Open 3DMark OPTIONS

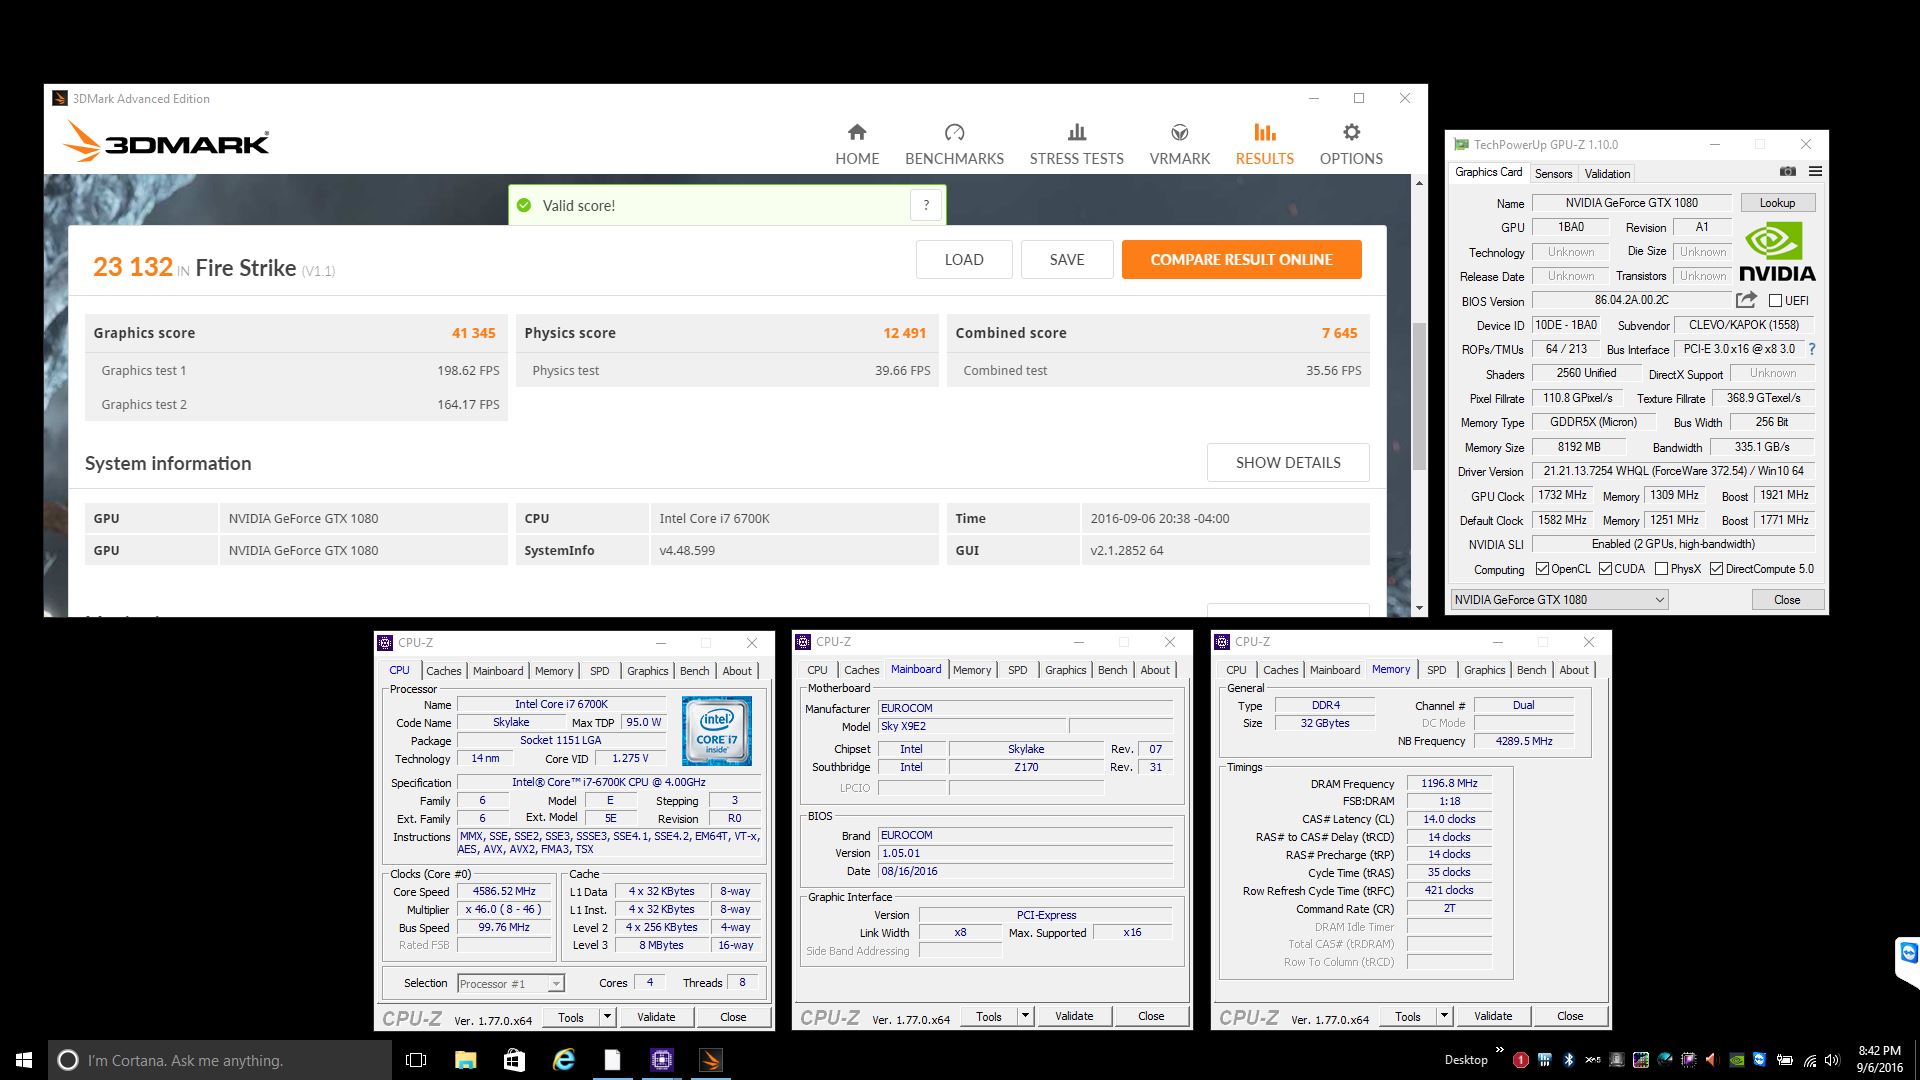1351,145
